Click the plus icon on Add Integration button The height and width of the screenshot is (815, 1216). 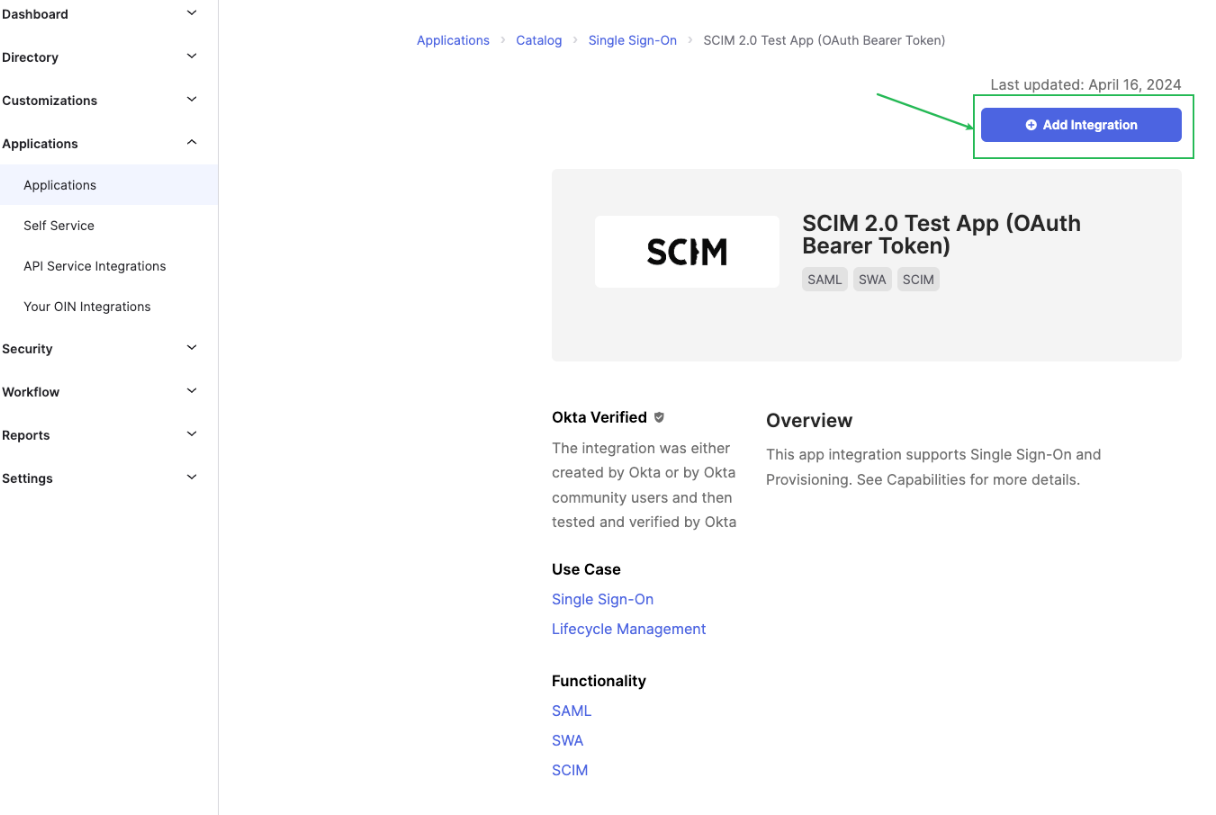coord(1031,124)
